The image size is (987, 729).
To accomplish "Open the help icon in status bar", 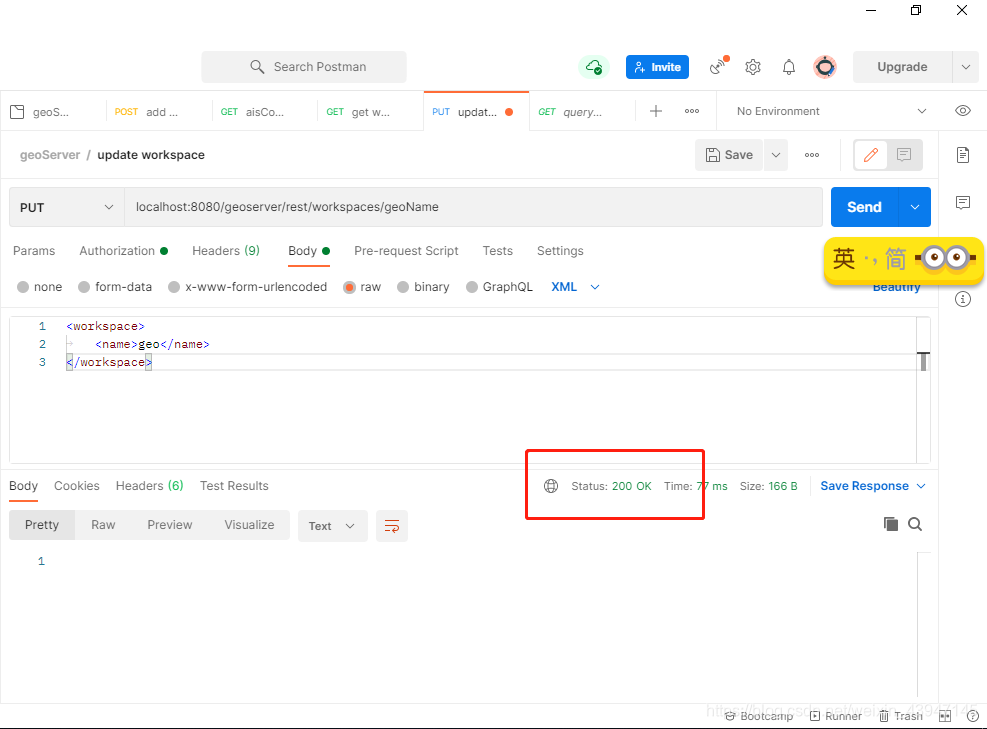I will click(973, 716).
